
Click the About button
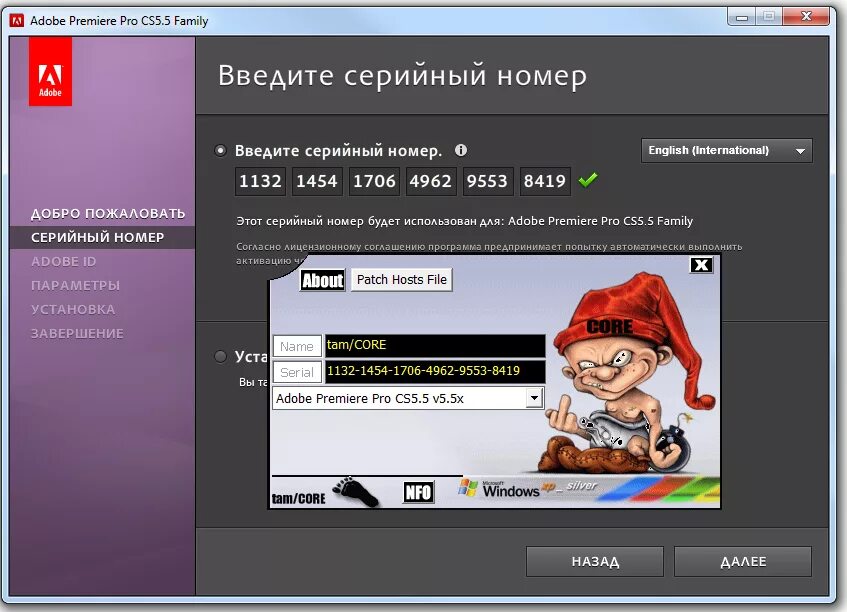(322, 280)
